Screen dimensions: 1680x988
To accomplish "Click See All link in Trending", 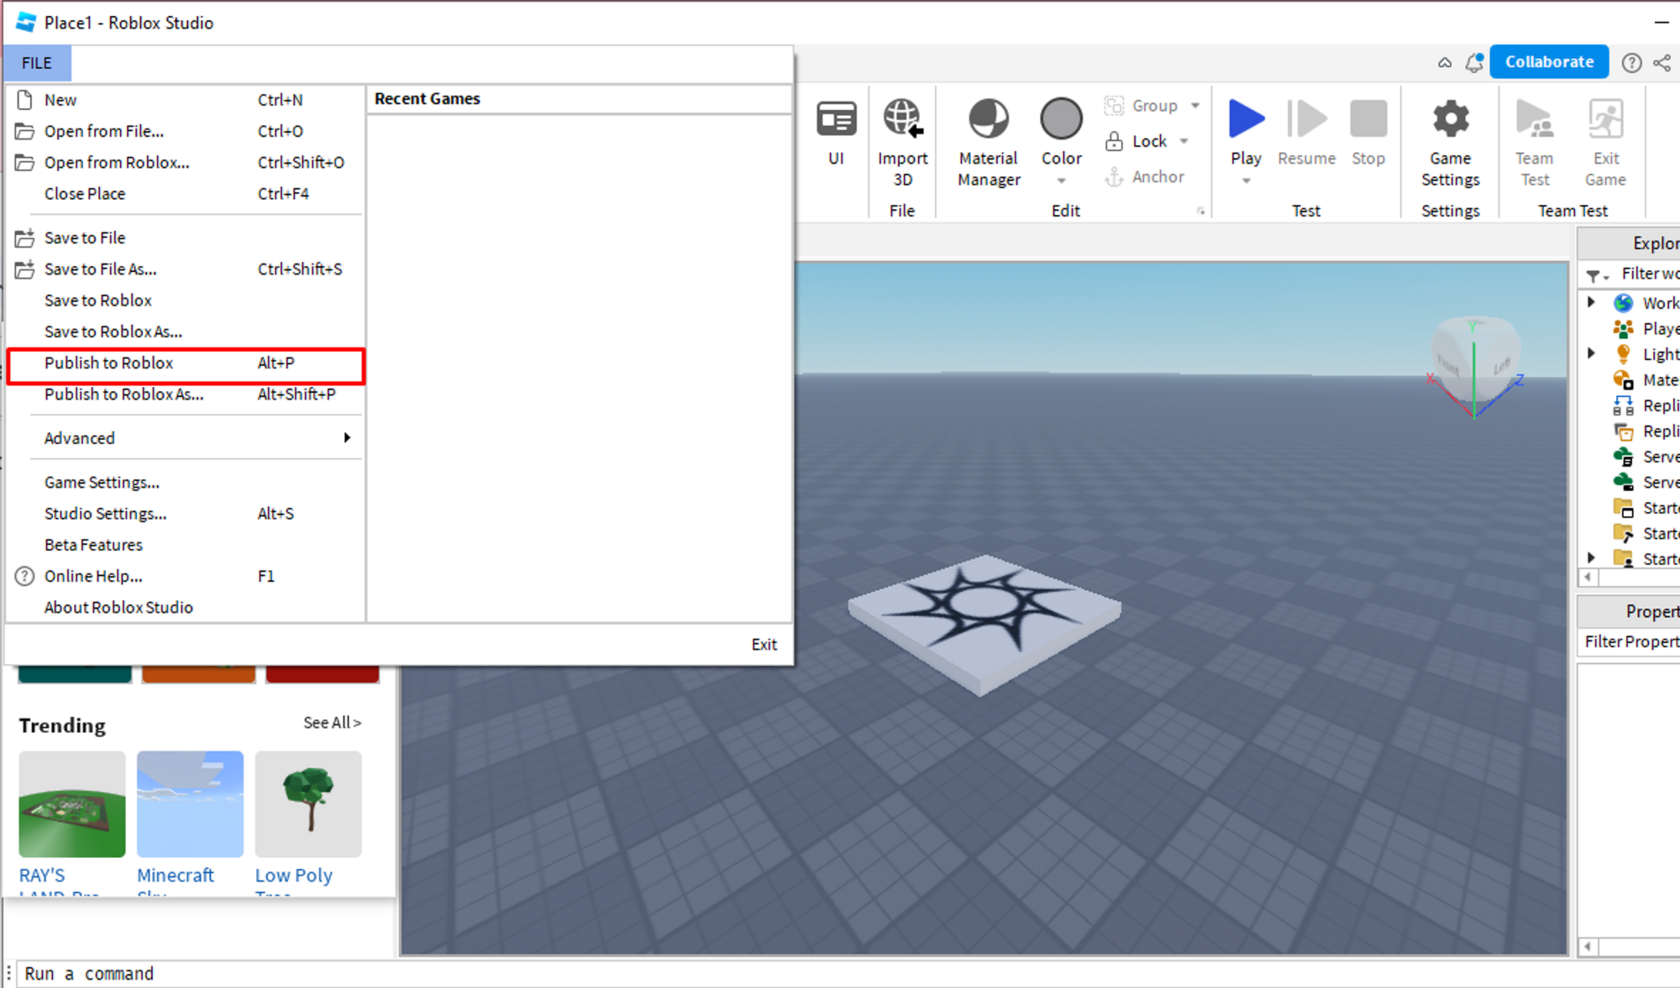I will tap(332, 722).
